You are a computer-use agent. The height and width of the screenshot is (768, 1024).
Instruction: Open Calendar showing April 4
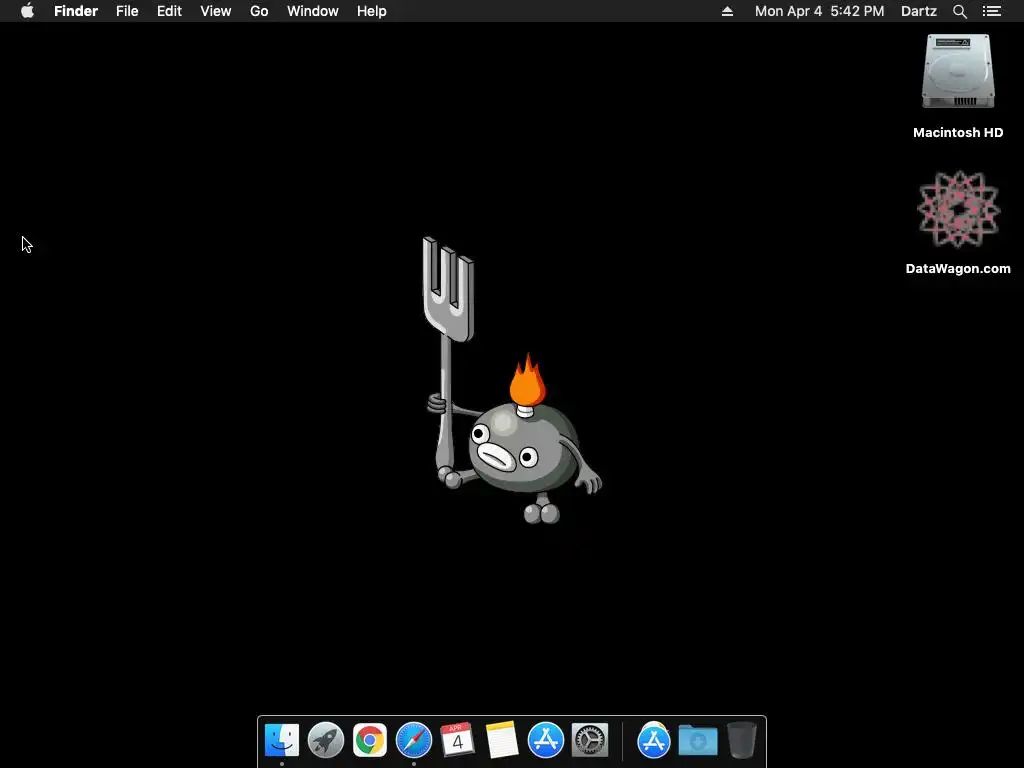coord(457,740)
